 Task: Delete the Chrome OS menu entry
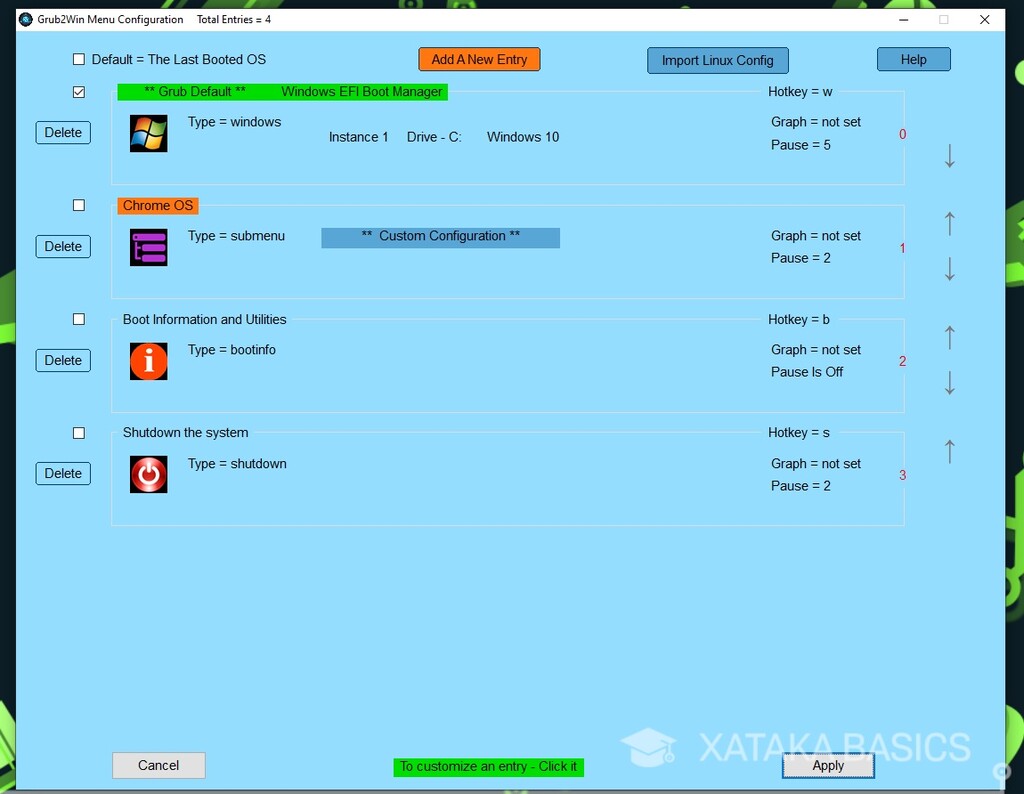tap(63, 247)
